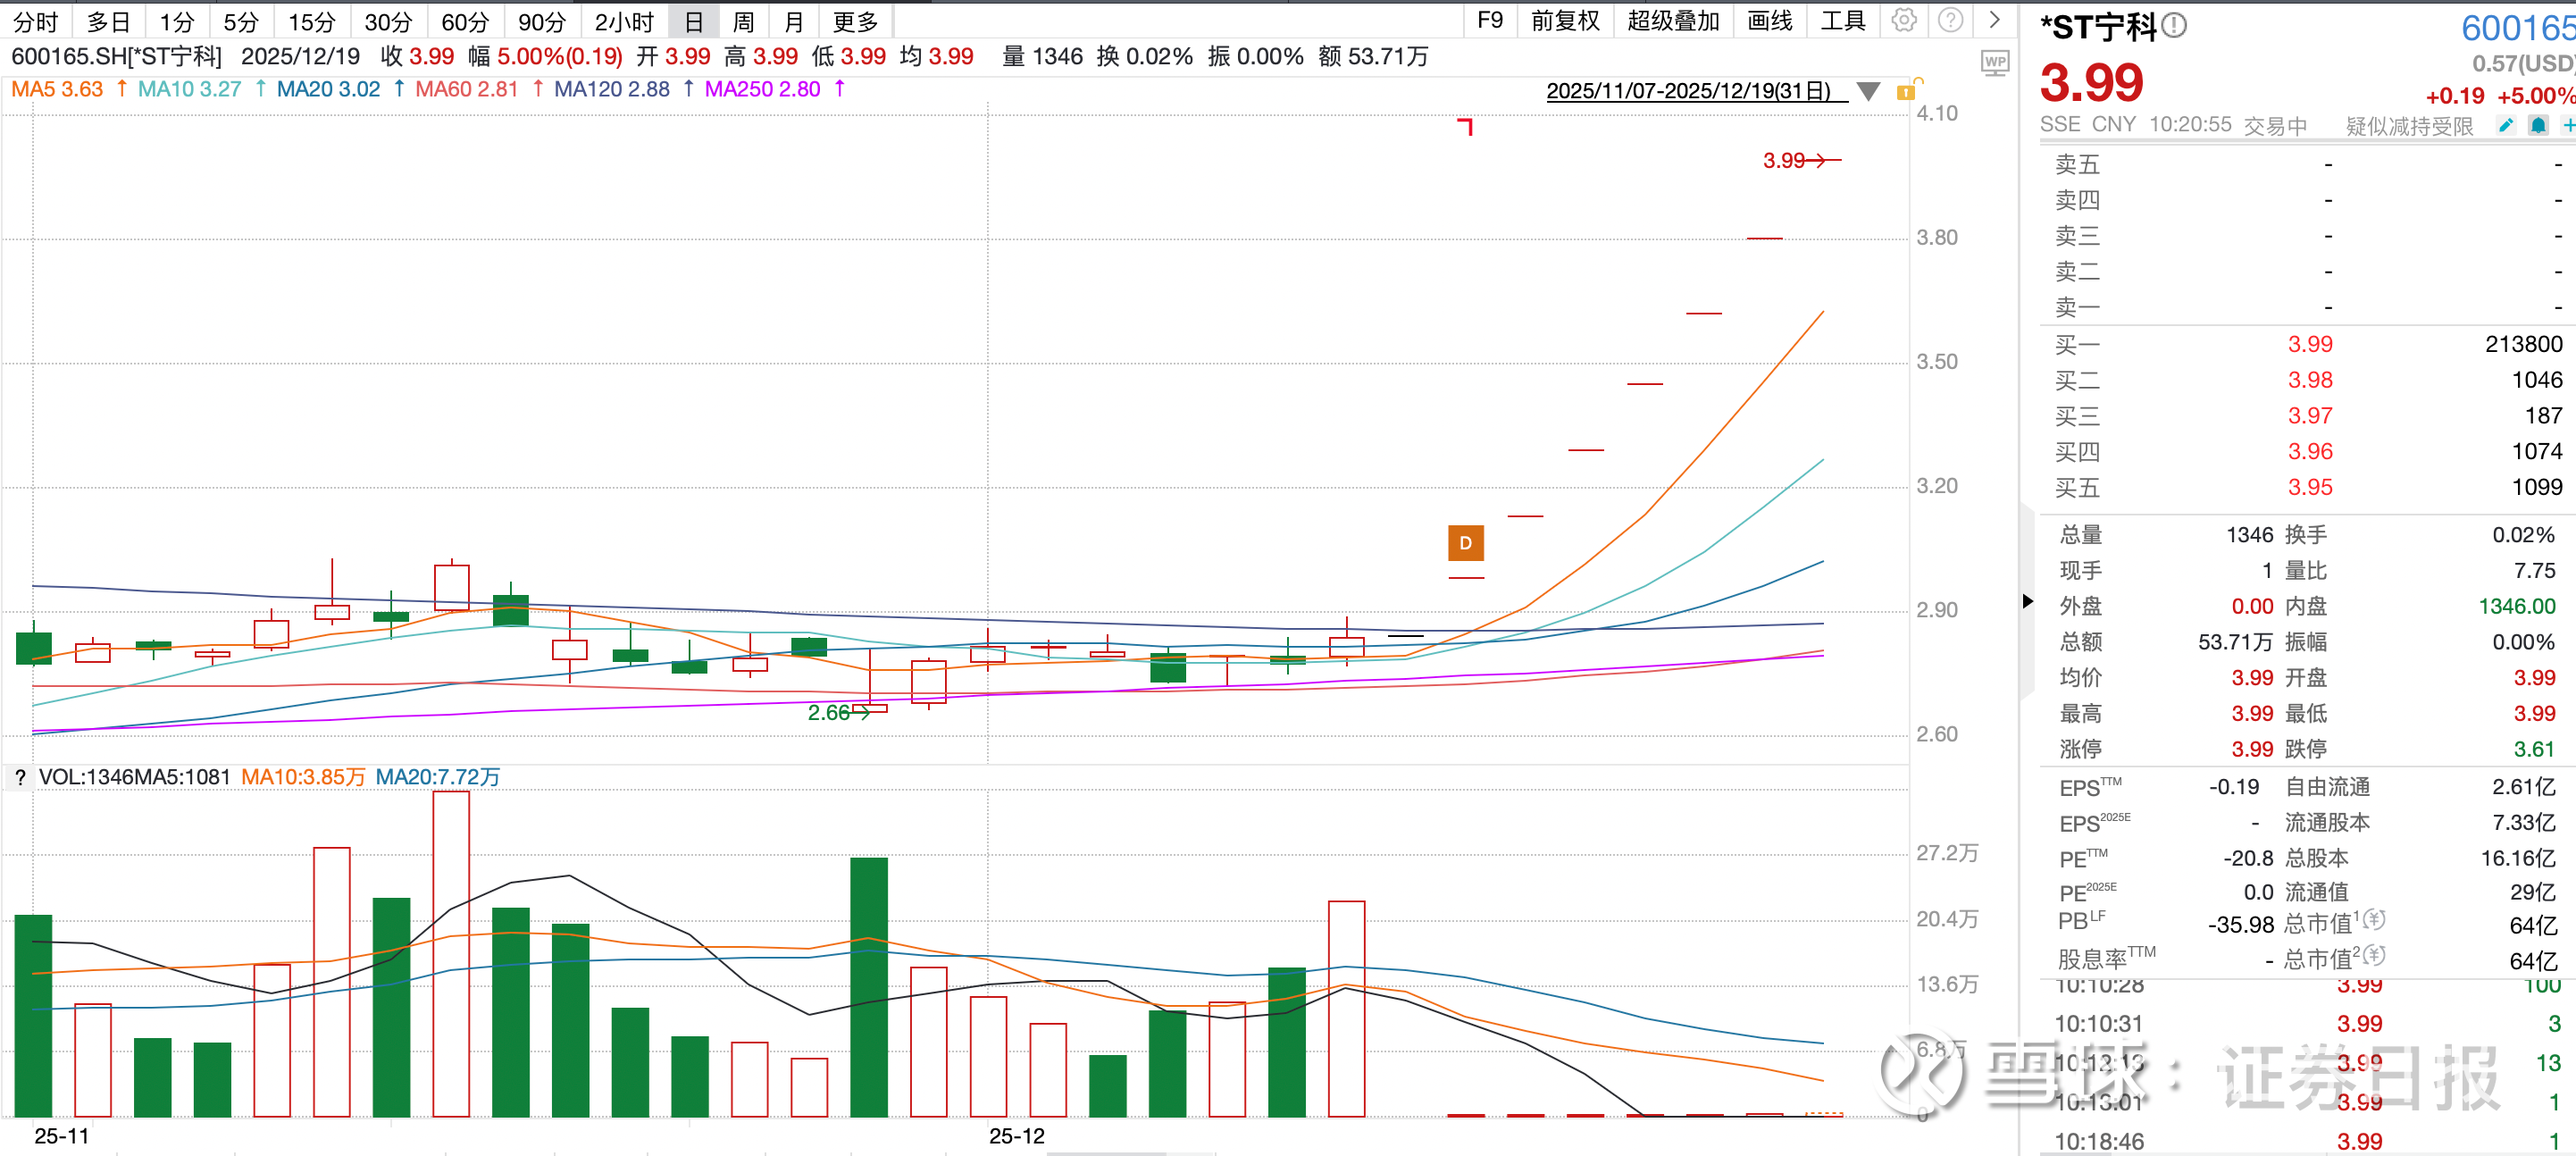Viewport: 2576px width, 1156px height.
Task: Click the orange D dividend marker
Action: [x=1465, y=543]
